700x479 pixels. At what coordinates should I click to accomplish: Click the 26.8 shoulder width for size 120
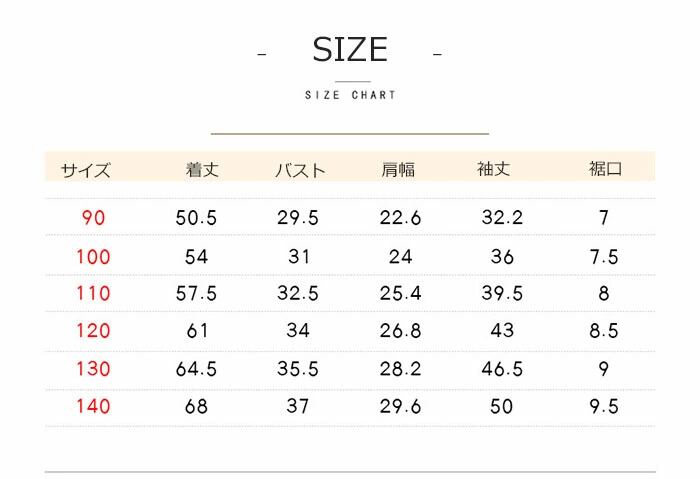tap(400, 331)
